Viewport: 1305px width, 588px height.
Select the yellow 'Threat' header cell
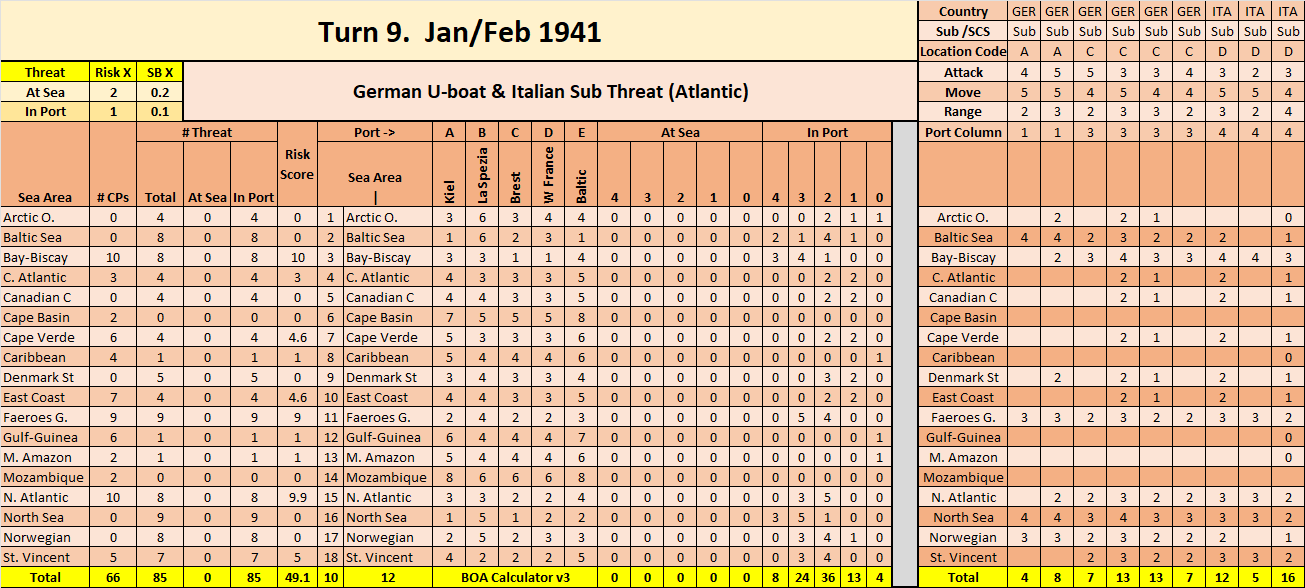tap(45, 72)
